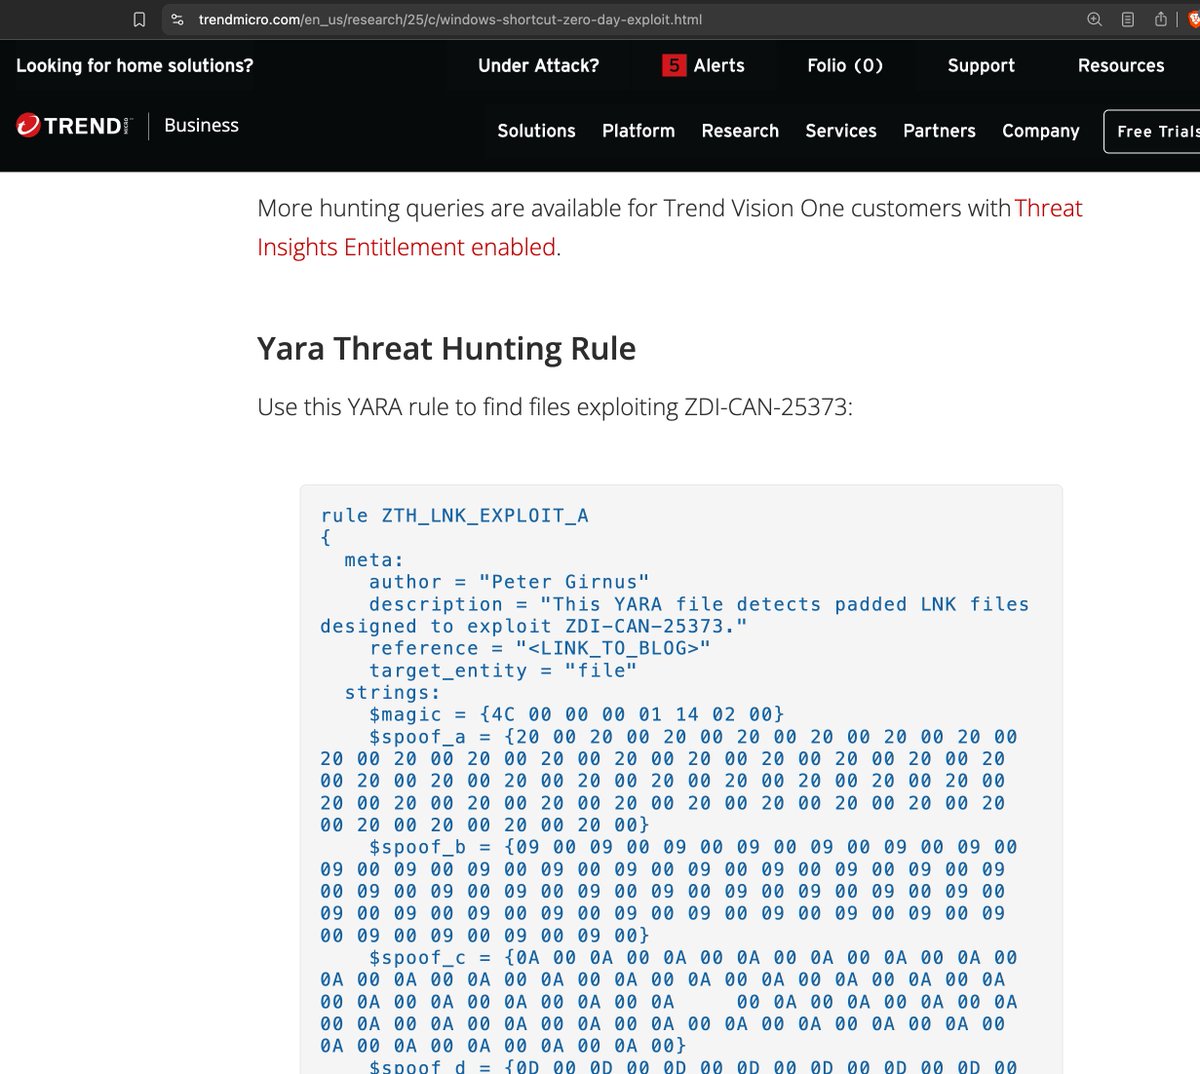Click the $spoof_b definition line
Viewport: 1200px width, 1074px height.
point(693,847)
